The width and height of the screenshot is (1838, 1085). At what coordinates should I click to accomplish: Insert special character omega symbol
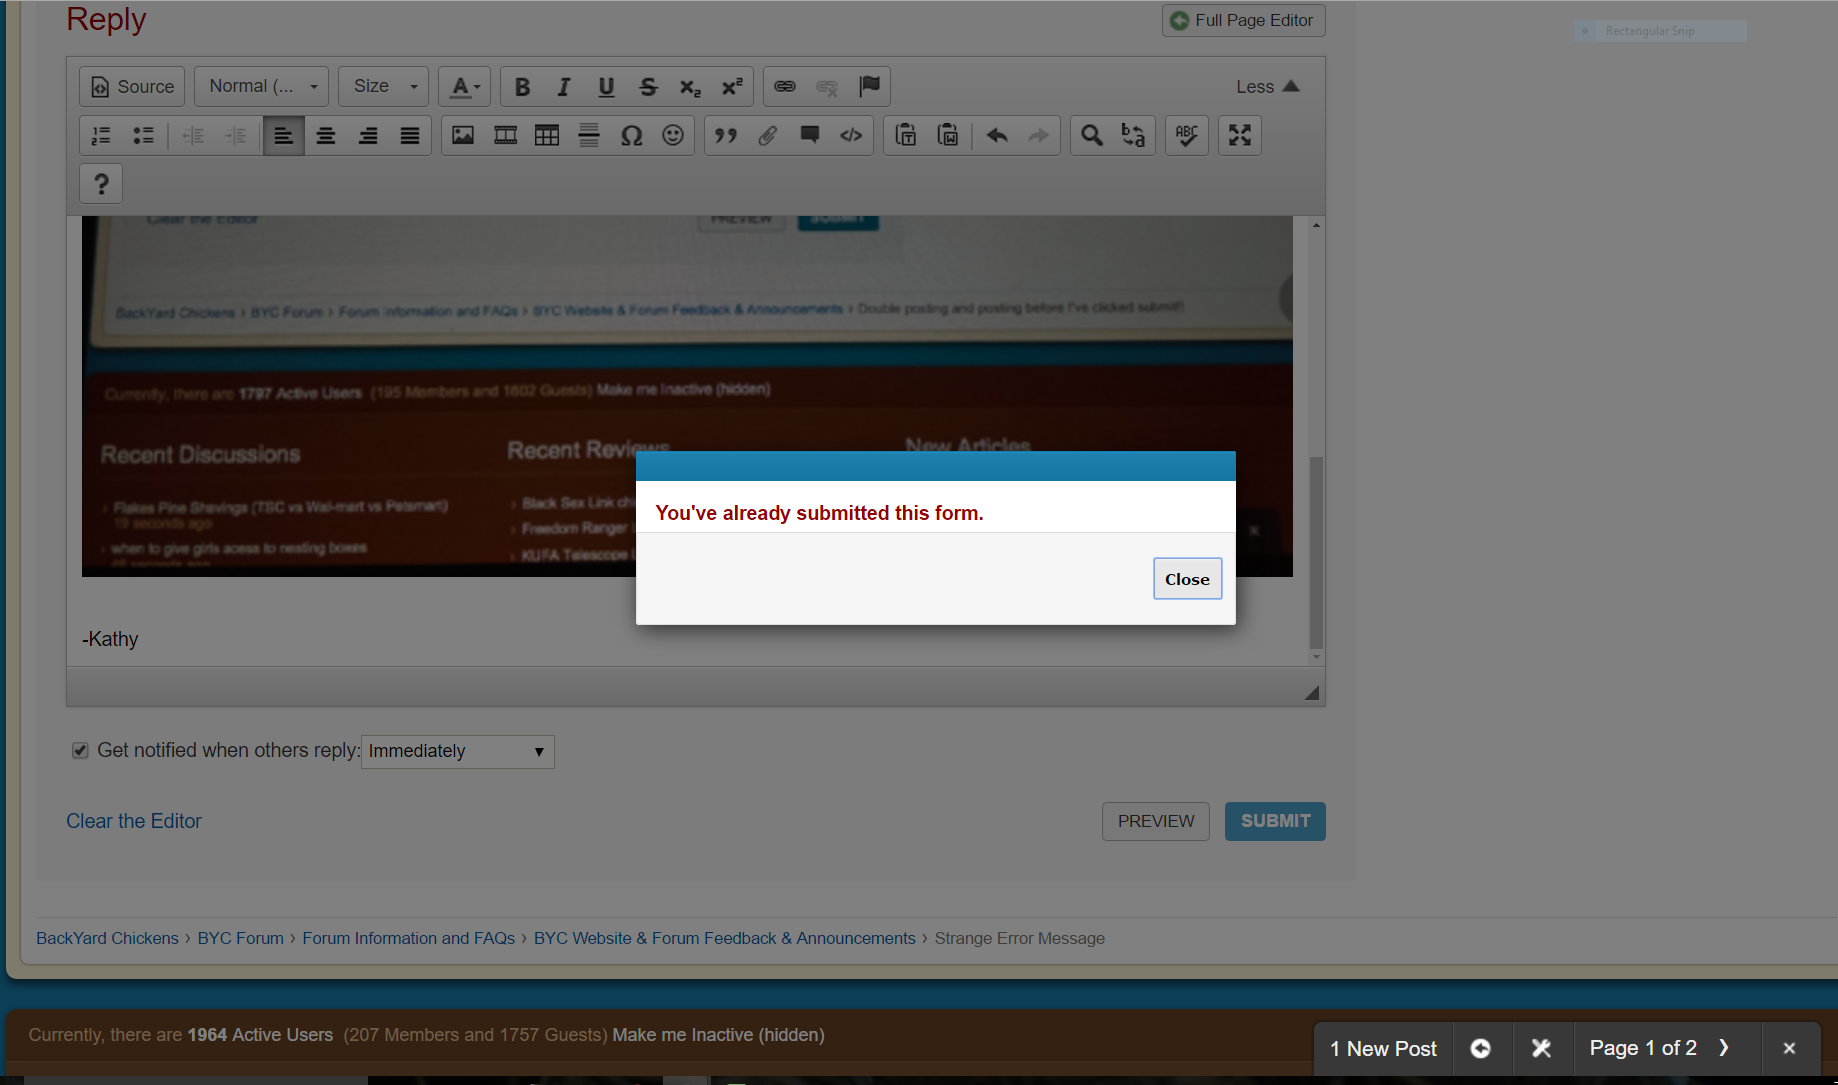click(631, 135)
